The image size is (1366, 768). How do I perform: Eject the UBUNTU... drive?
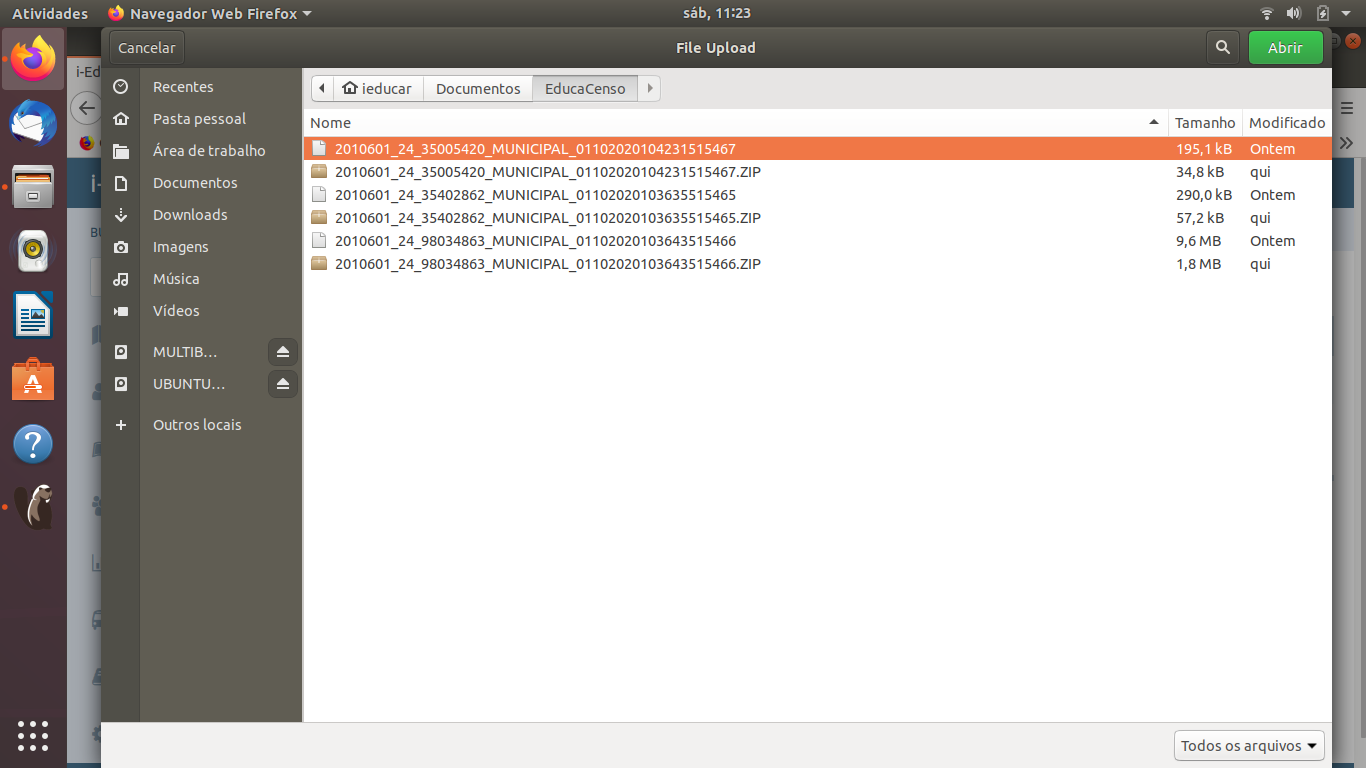283,384
